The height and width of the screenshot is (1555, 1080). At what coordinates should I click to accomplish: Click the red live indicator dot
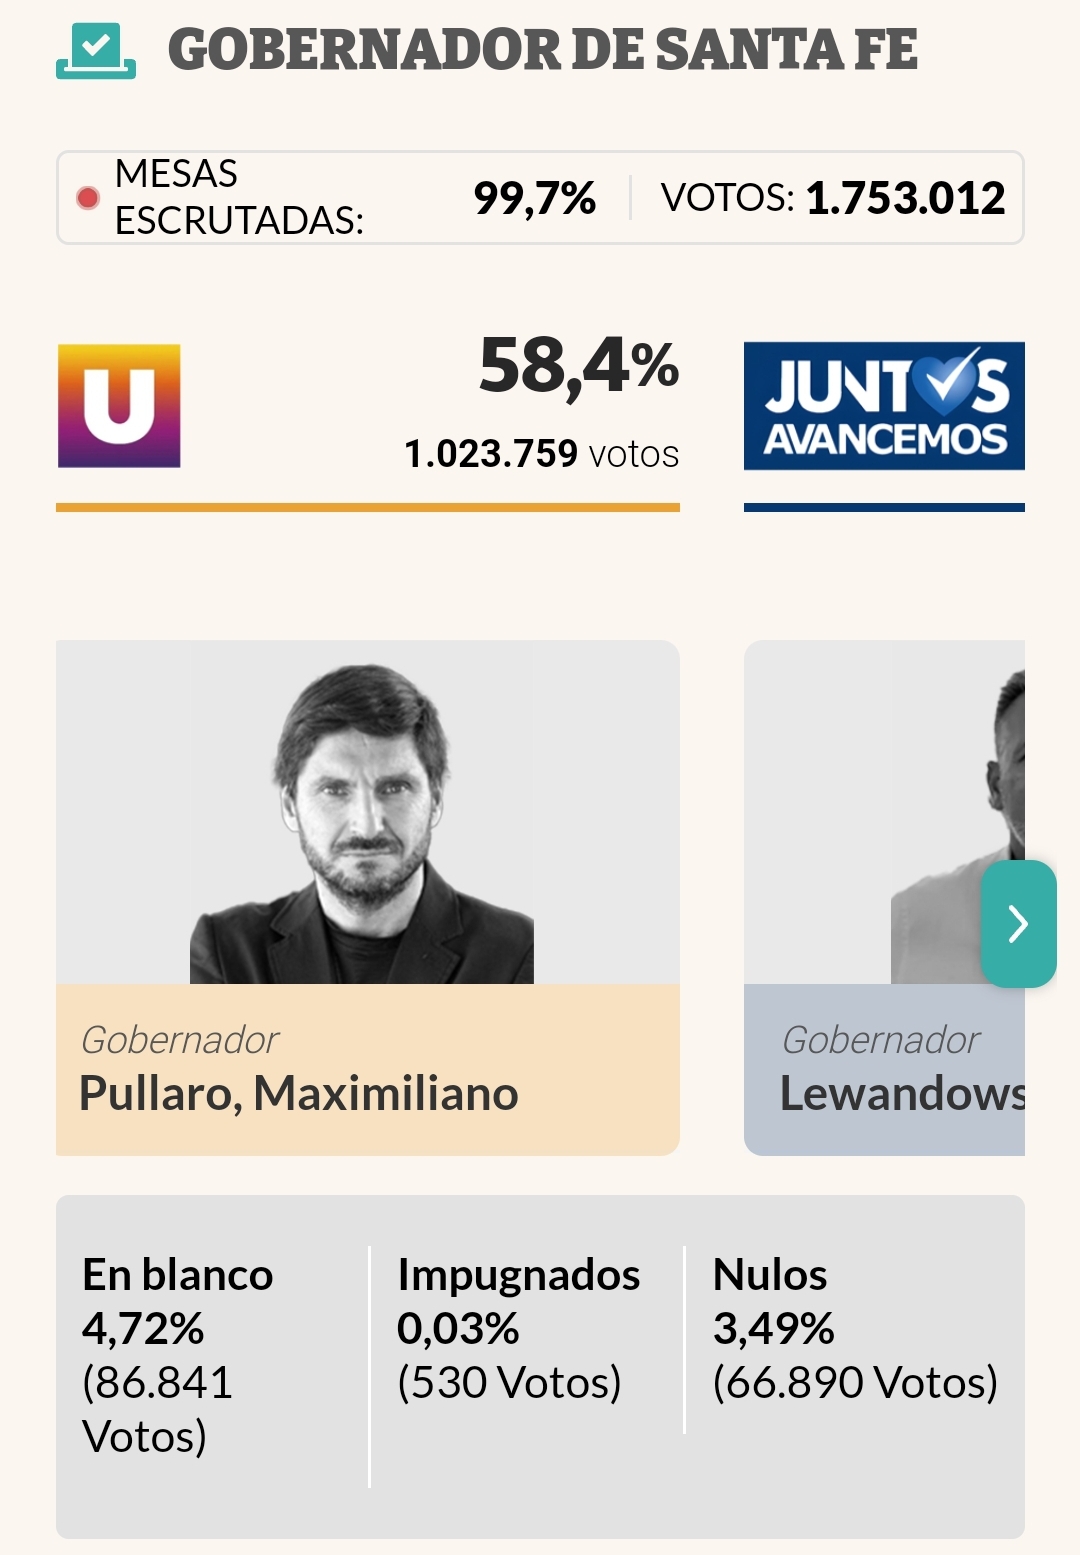click(88, 198)
